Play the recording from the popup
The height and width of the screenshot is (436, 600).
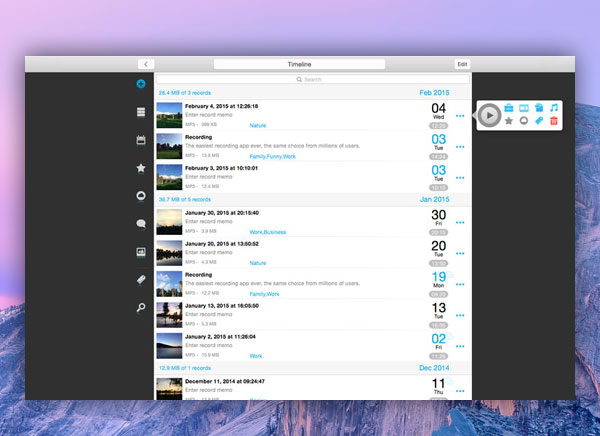coord(489,115)
